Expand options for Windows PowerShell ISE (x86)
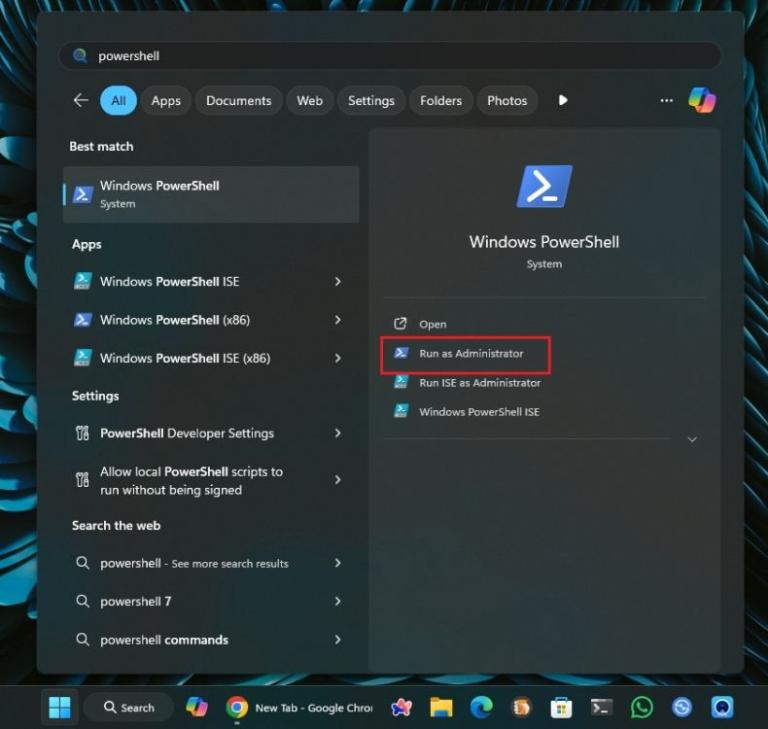768x729 pixels. 337,358
